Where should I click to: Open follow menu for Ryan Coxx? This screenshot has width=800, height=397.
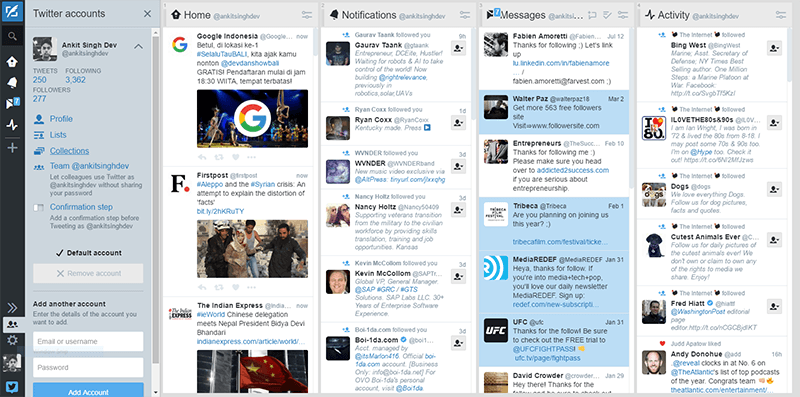pos(458,122)
